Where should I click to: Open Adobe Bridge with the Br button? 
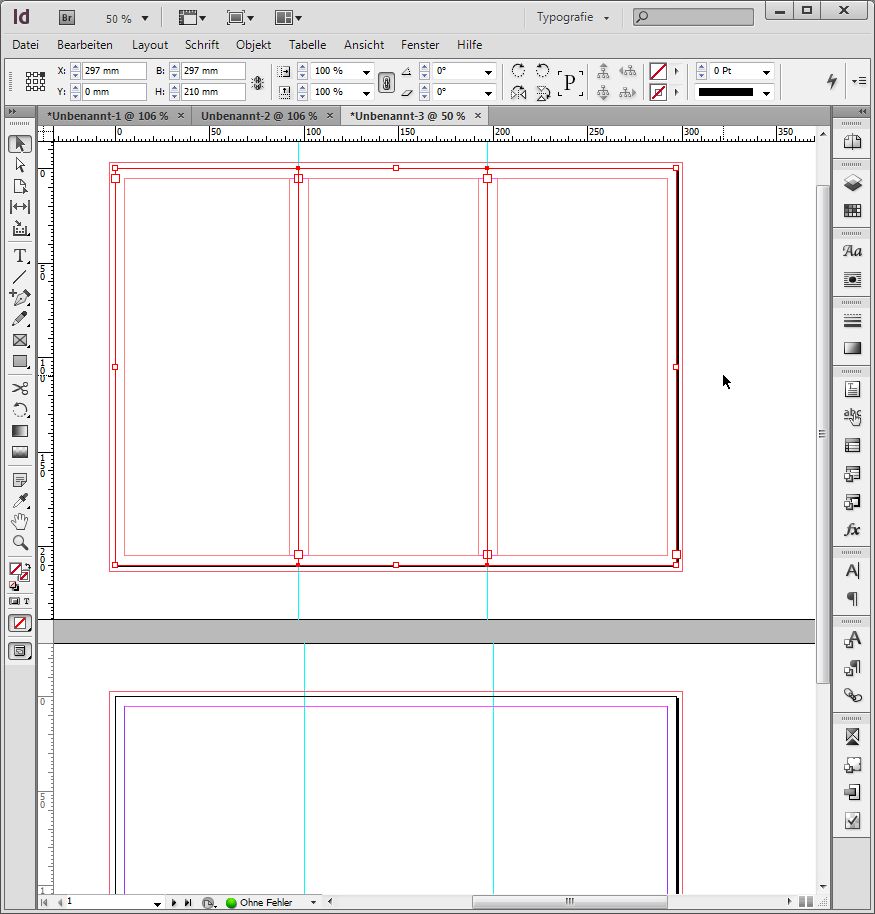(x=67, y=18)
